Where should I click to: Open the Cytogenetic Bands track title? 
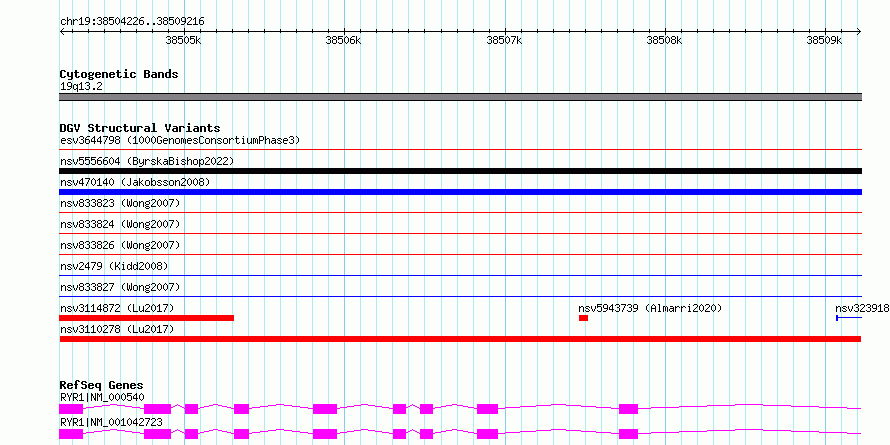click(119, 74)
